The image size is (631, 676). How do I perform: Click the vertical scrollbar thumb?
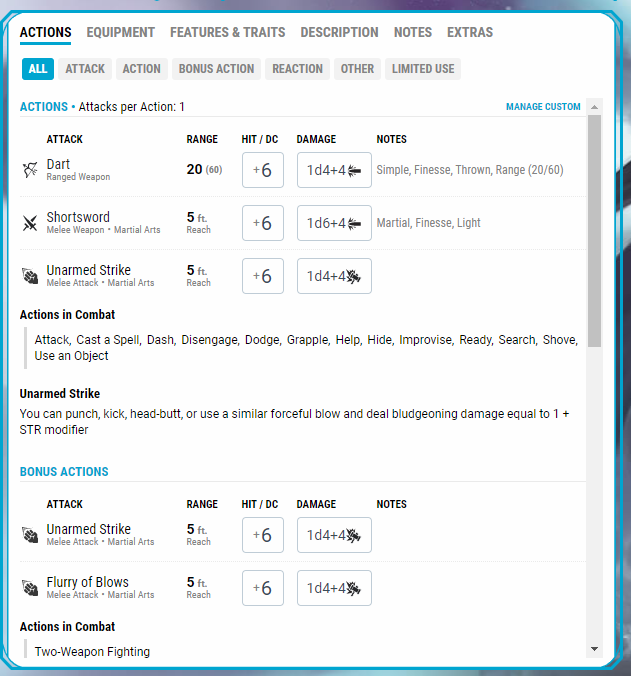(595, 231)
